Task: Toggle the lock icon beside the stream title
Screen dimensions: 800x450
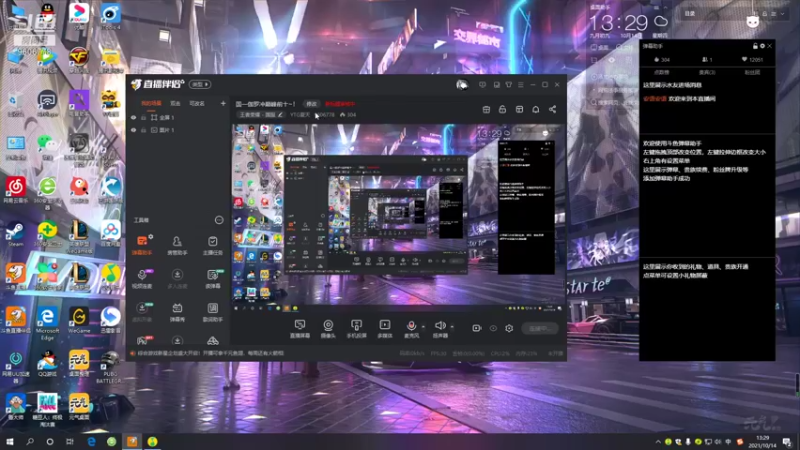Action: pos(503,109)
